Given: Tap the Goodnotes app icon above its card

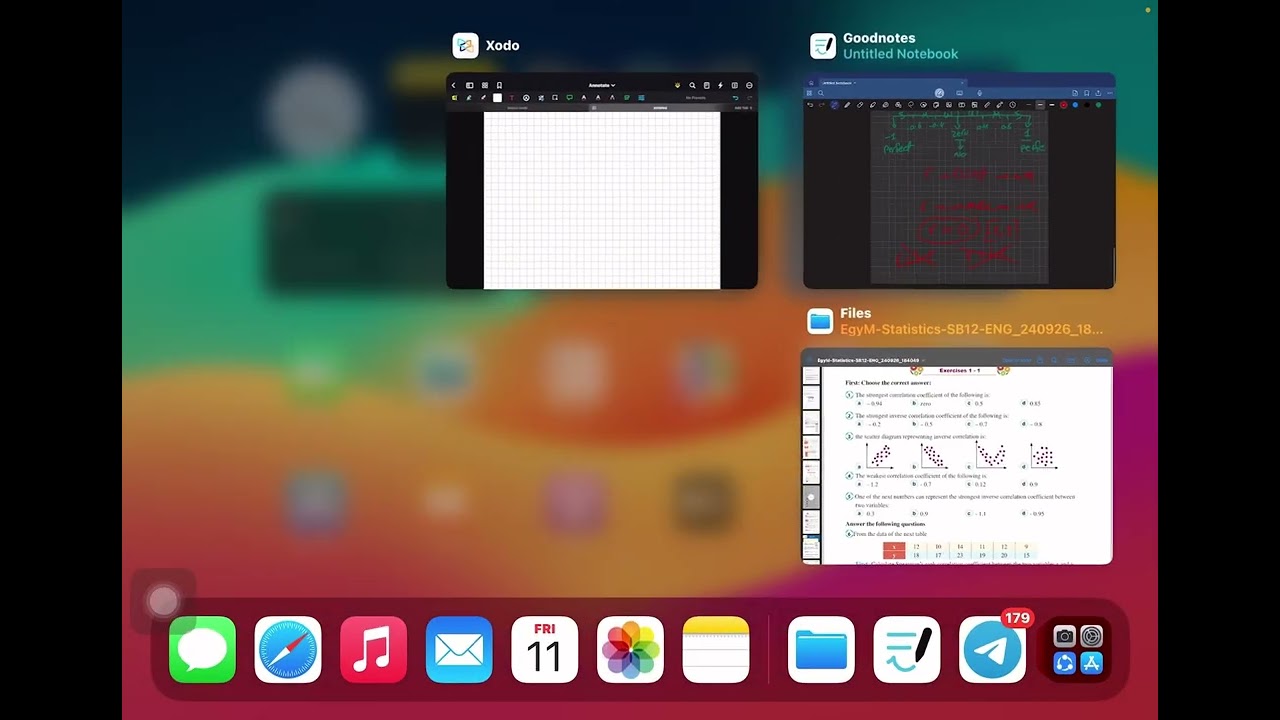Looking at the screenshot, I should click(x=823, y=46).
